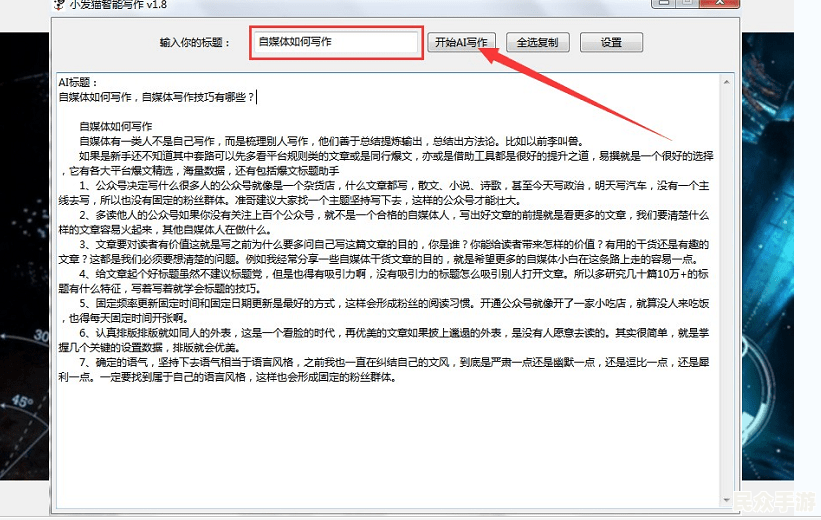Click the AI标题: heading line
Image resolution: width=821 pixels, height=520 pixels.
pos(77,82)
